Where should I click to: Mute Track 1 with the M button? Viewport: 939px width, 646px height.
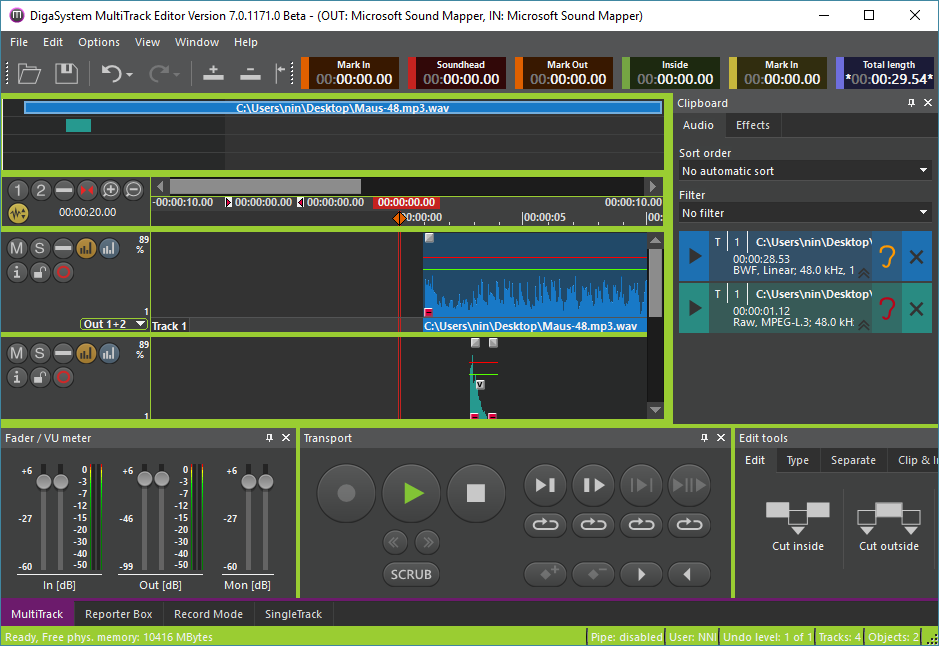17,248
